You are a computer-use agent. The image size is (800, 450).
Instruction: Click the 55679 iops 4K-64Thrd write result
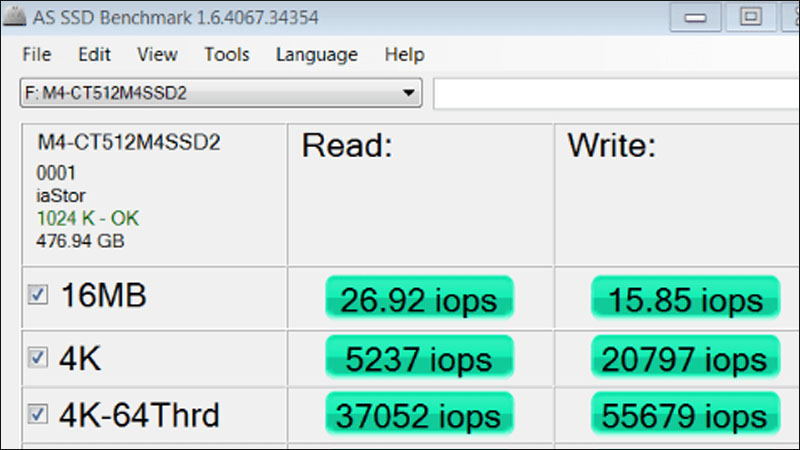click(x=685, y=414)
